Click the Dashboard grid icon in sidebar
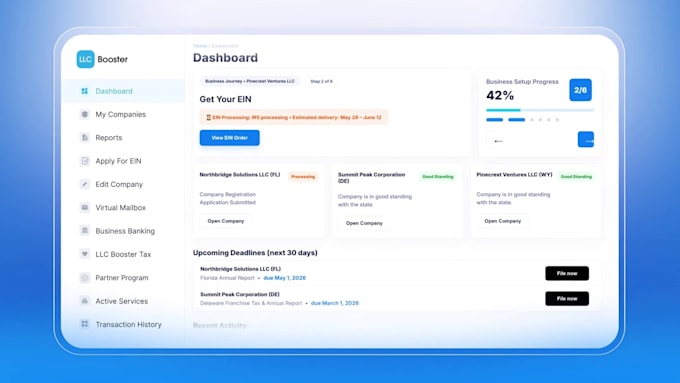This screenshot has height=383, width=680. (85, 91)
